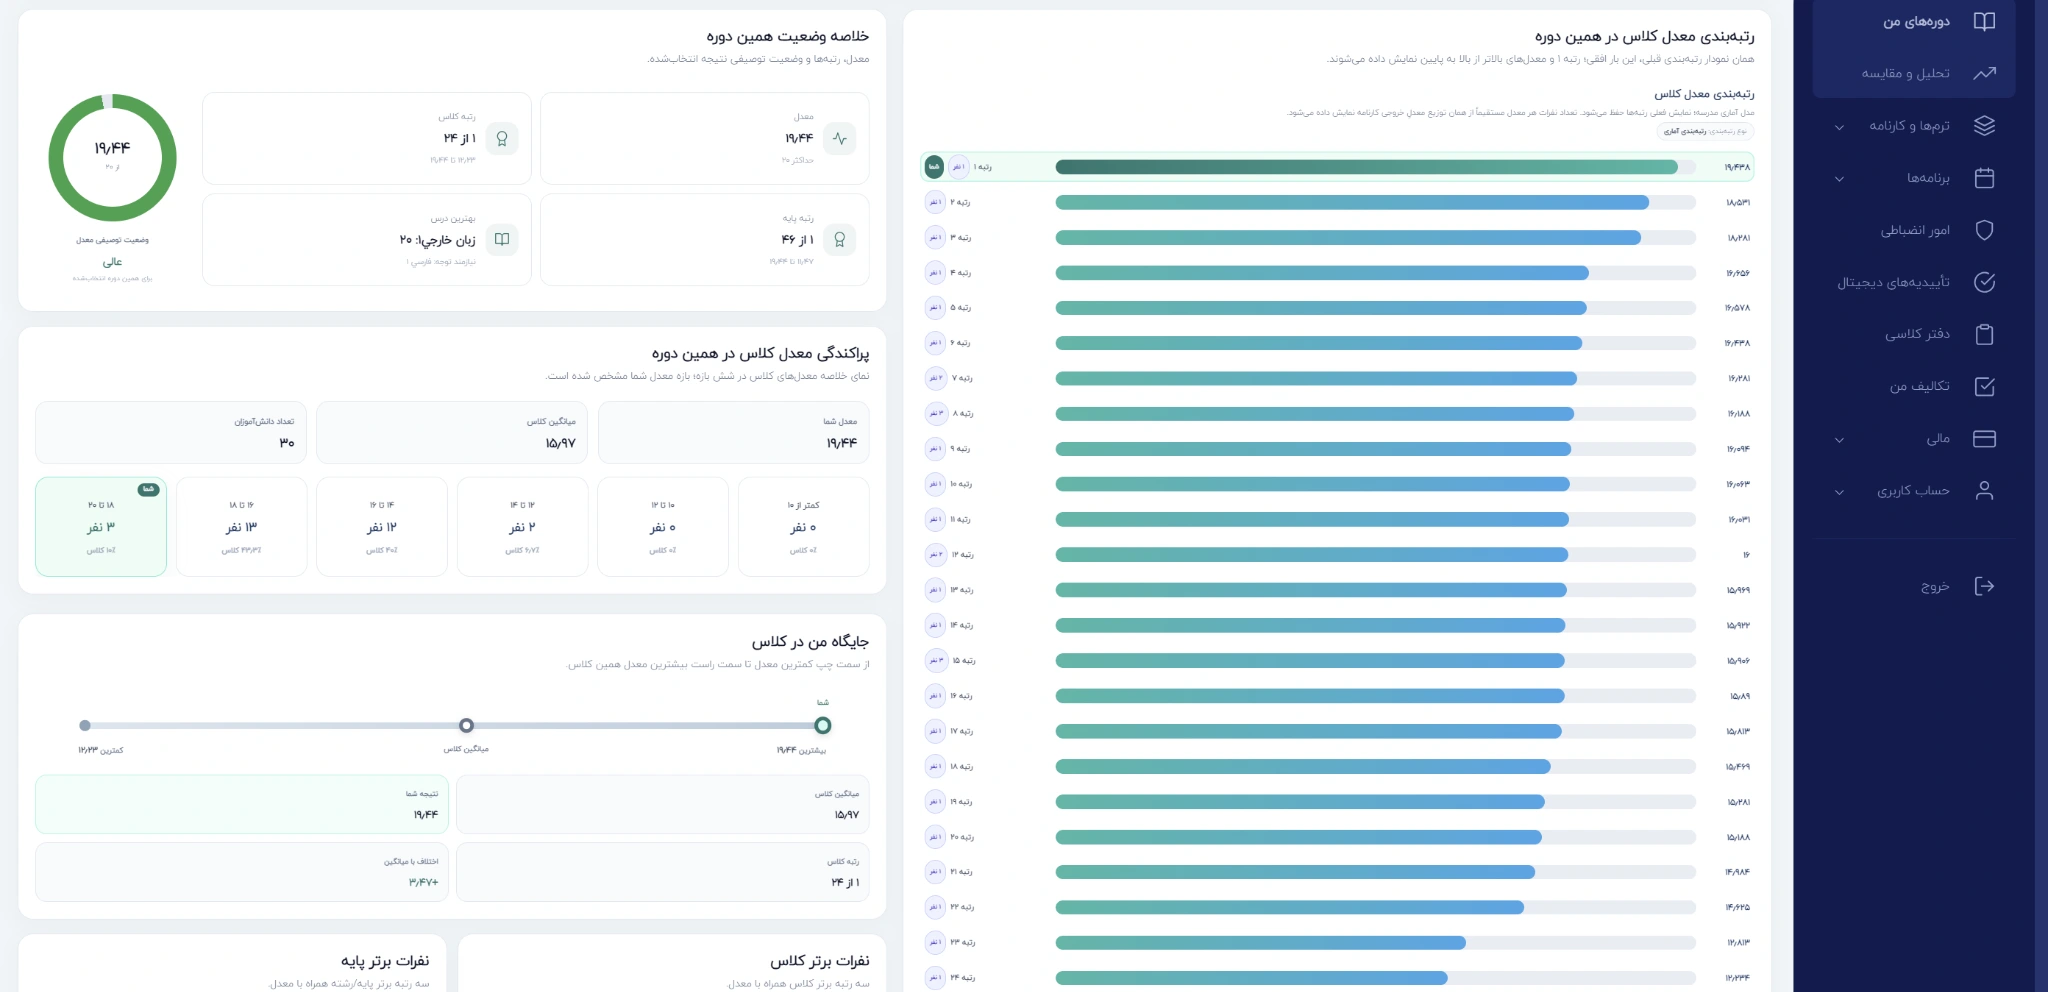The height and width of the screenshot is (992, 2048).
Task: Open دفتر کلاسی clipboard icon
Action: tap(1984, 334)
